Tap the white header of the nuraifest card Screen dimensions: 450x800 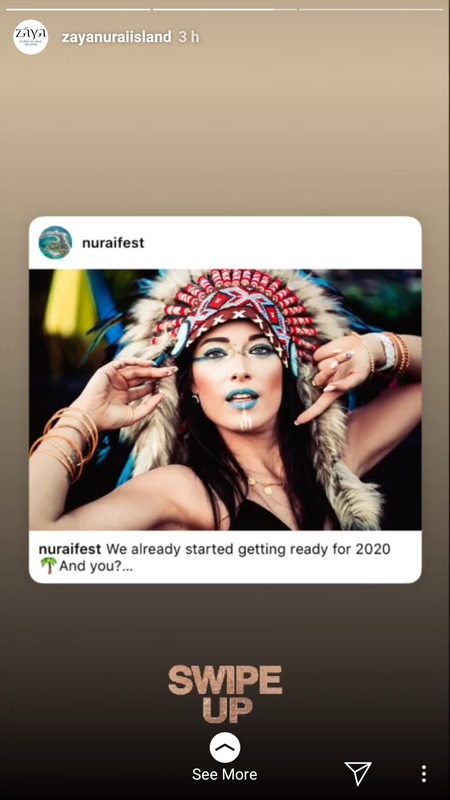(225, 243)
